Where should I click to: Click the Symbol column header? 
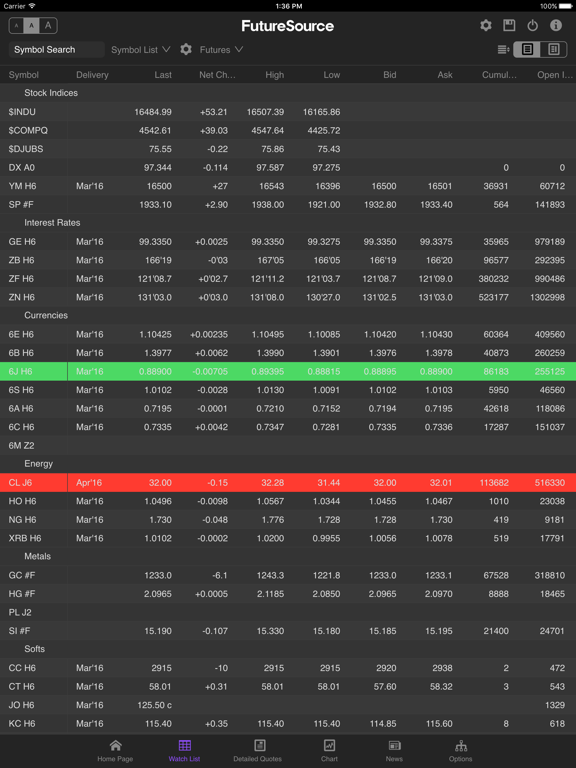tap(24, 75)
